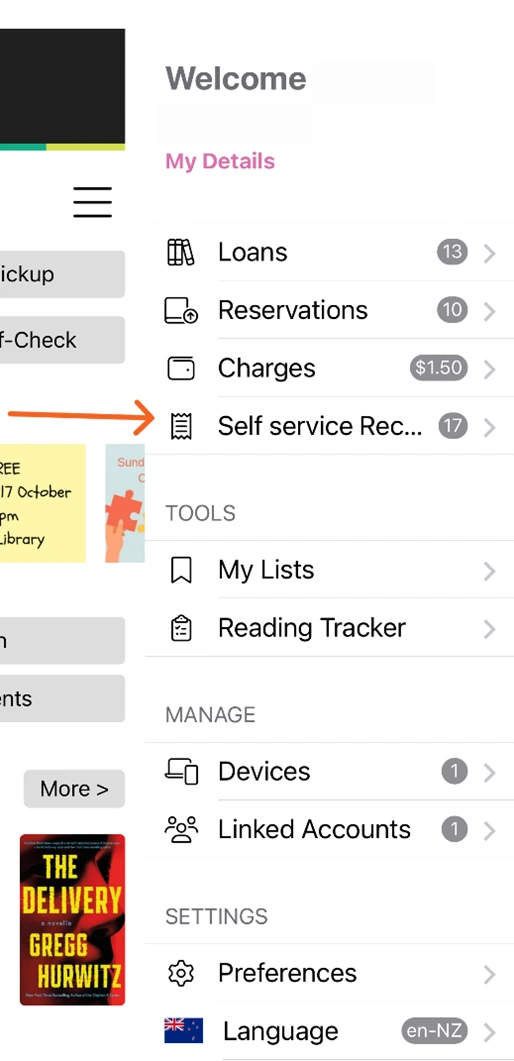The width and height of the screenshot is (514, 1061).
Task: Tap the Charges wallet icon
Action: 181,369
